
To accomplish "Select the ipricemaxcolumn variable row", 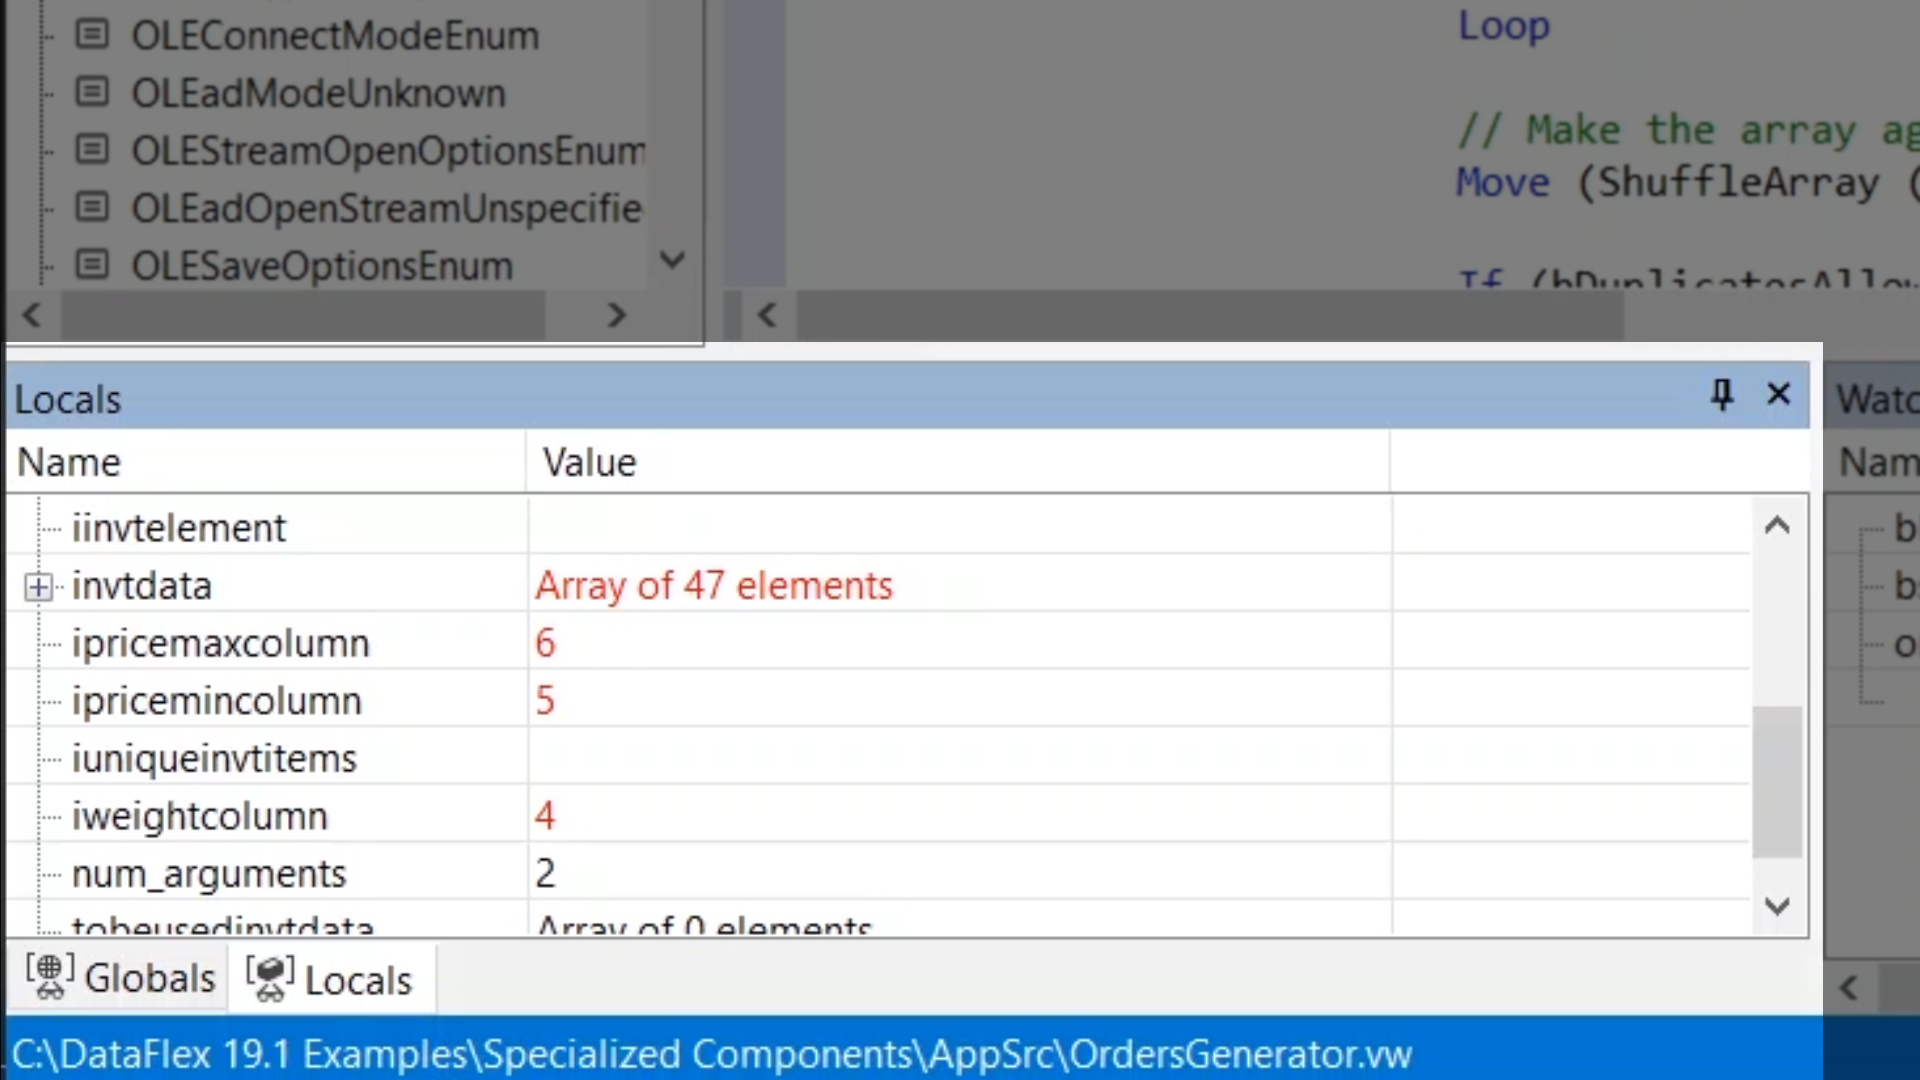I will point(220,643).
